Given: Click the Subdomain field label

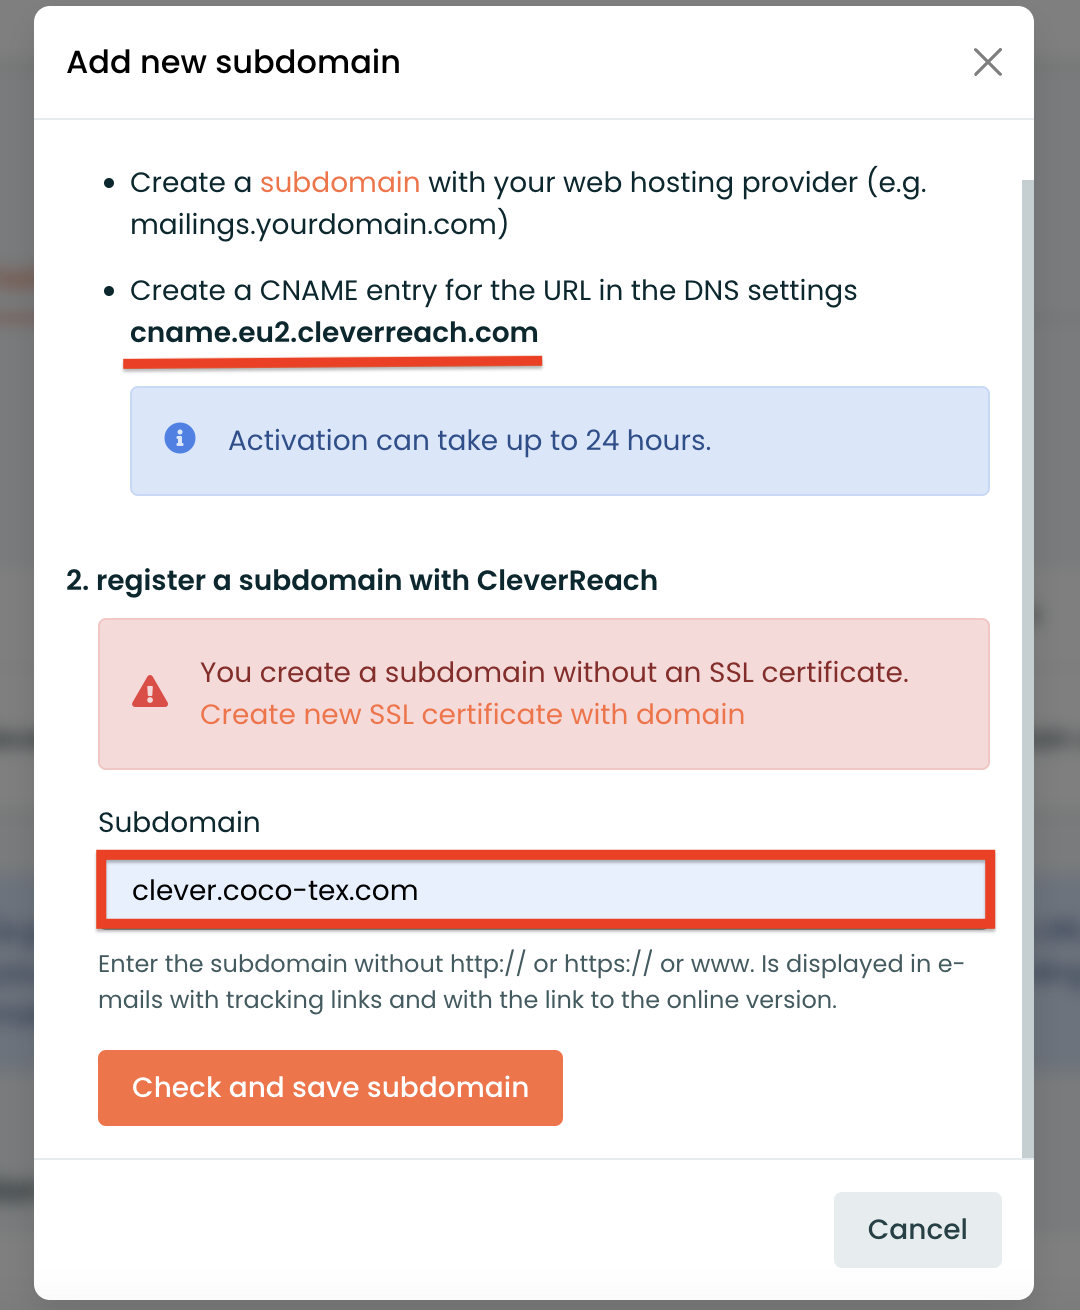Looking at the screenshot, I should pos(178,822).
